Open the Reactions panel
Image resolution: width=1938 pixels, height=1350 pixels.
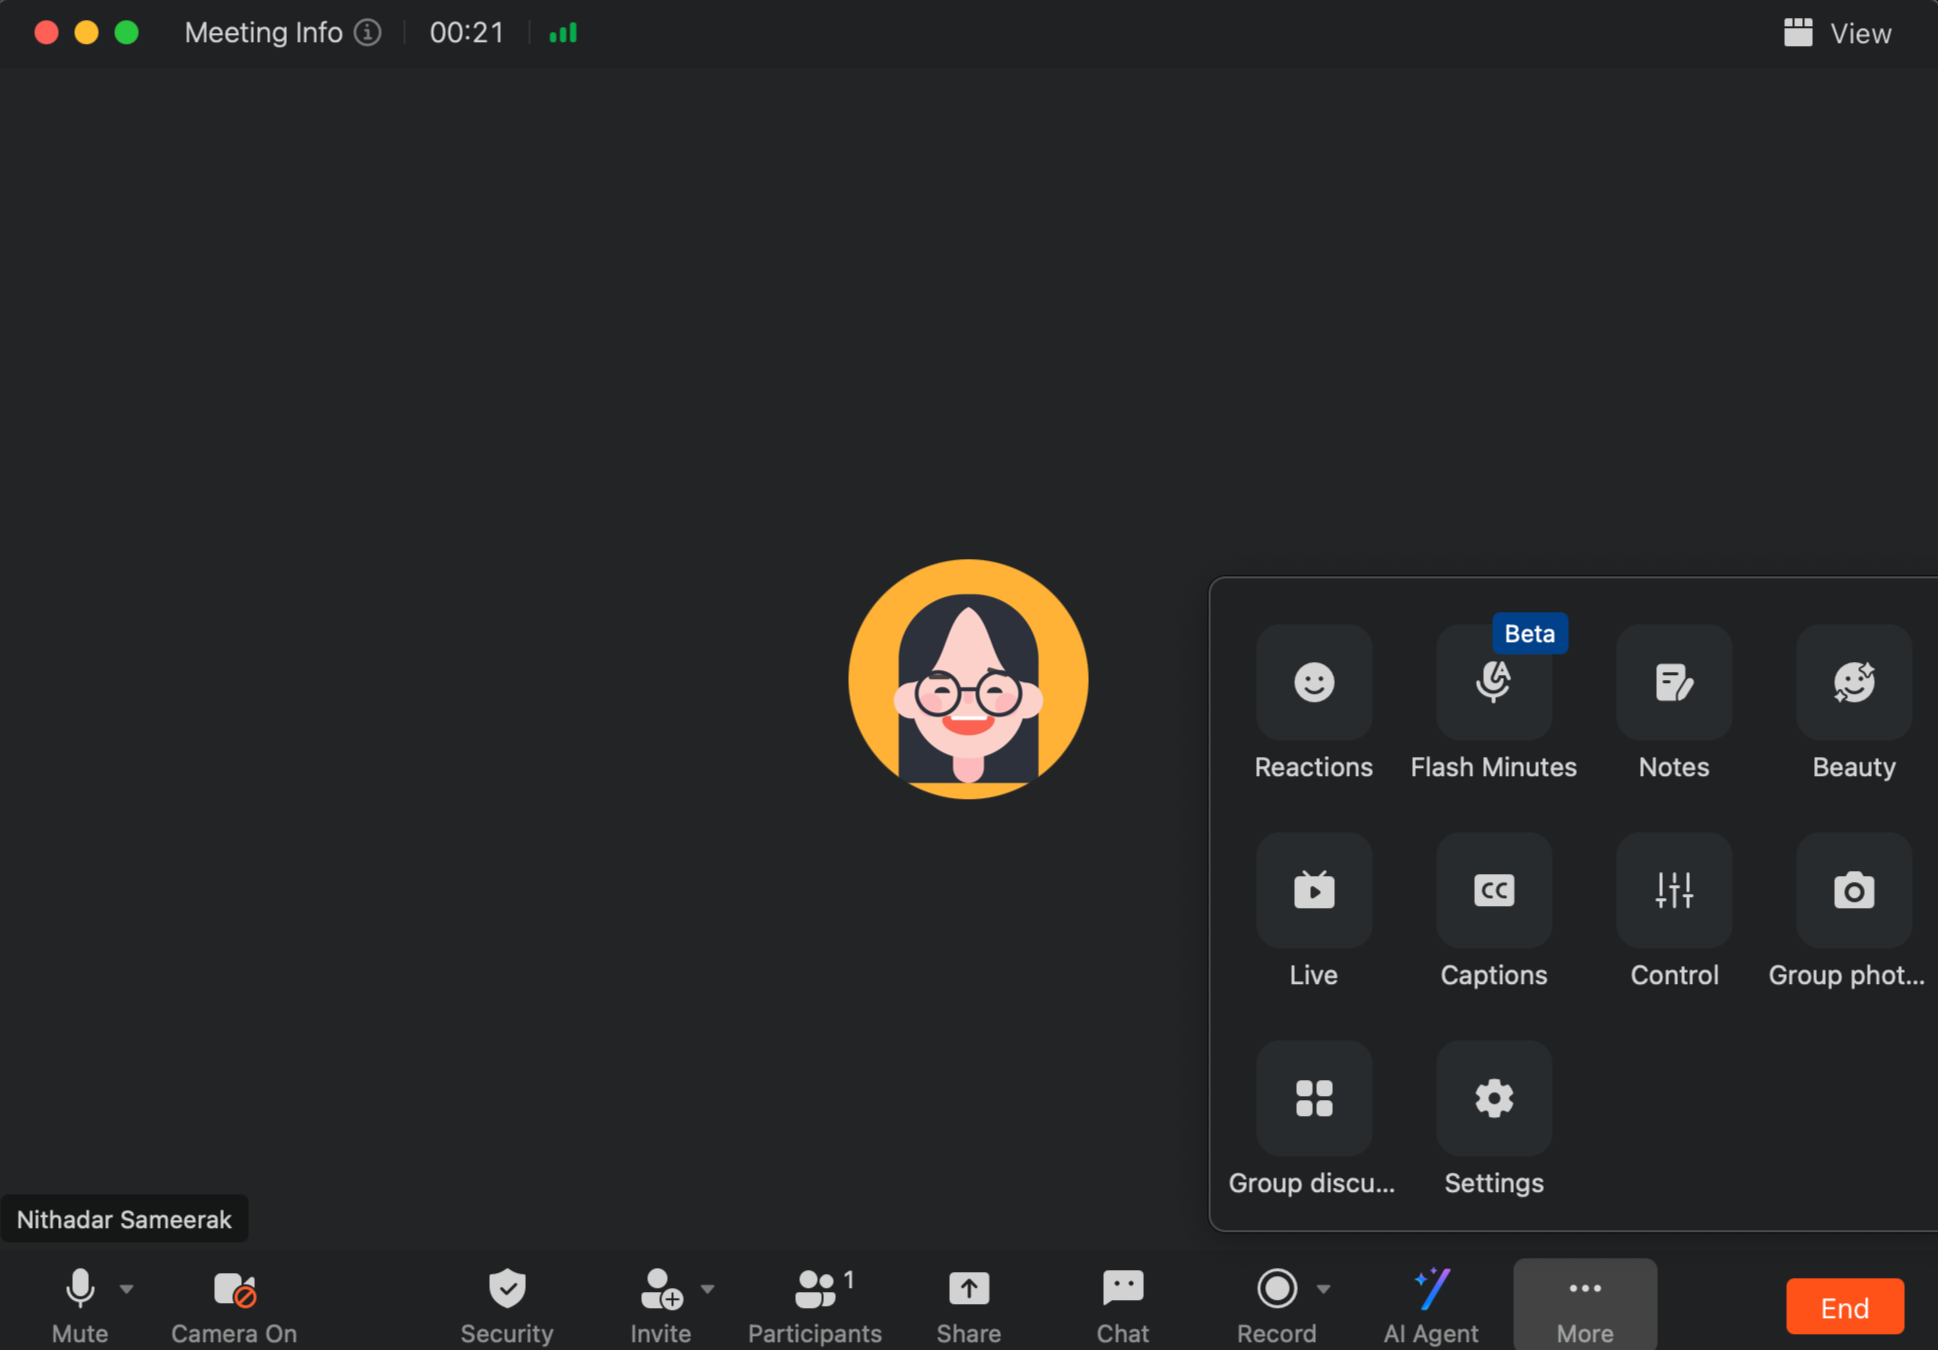tap(1313, 683)
